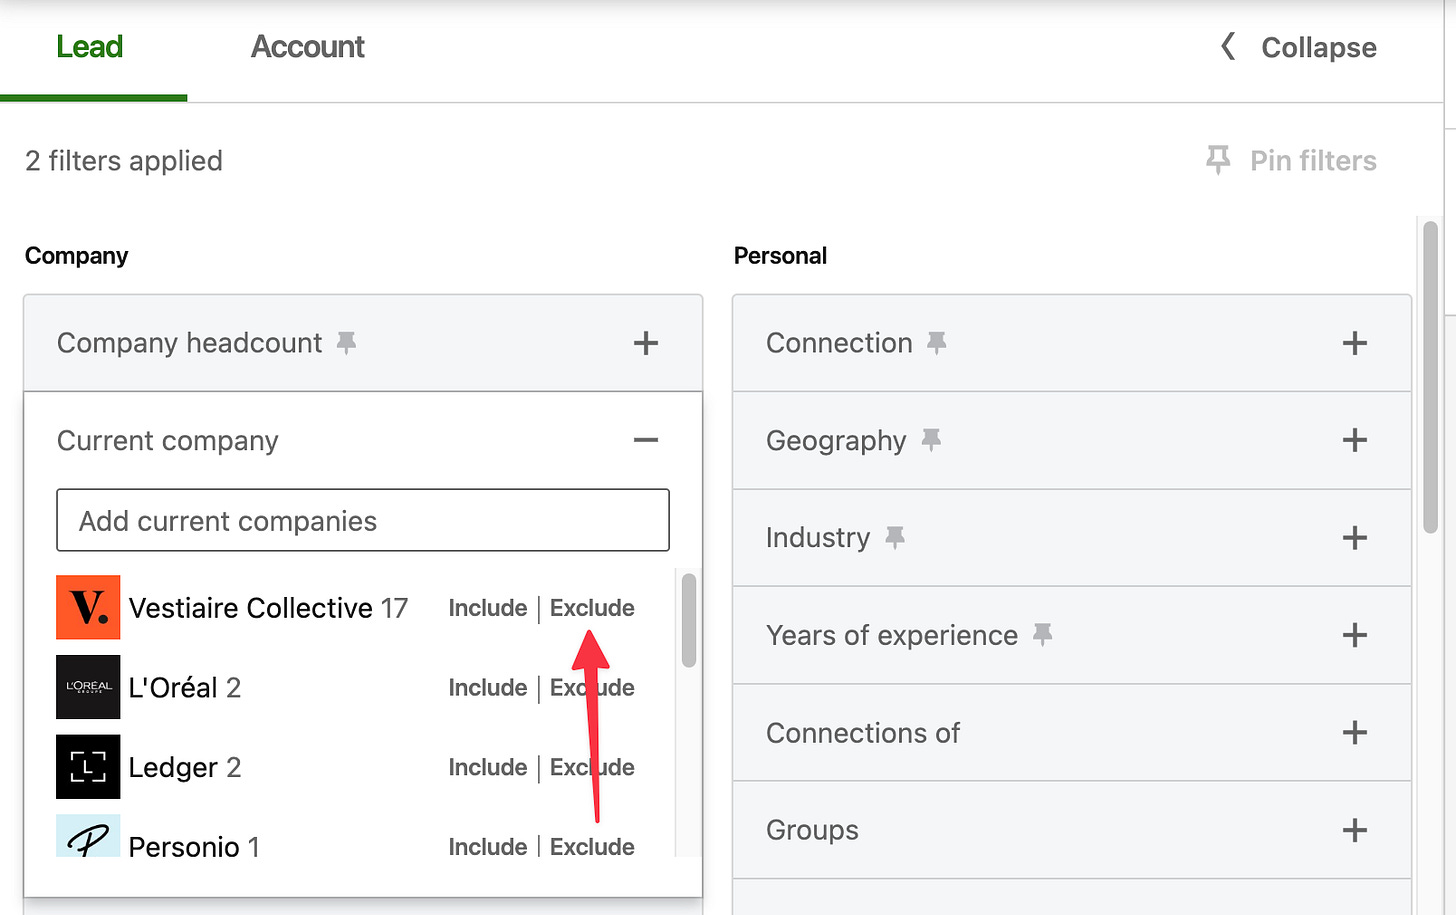Screen dimensions: 1456x915
Task: Exclude L'Oréal from current companies
Action: point(592,688)
